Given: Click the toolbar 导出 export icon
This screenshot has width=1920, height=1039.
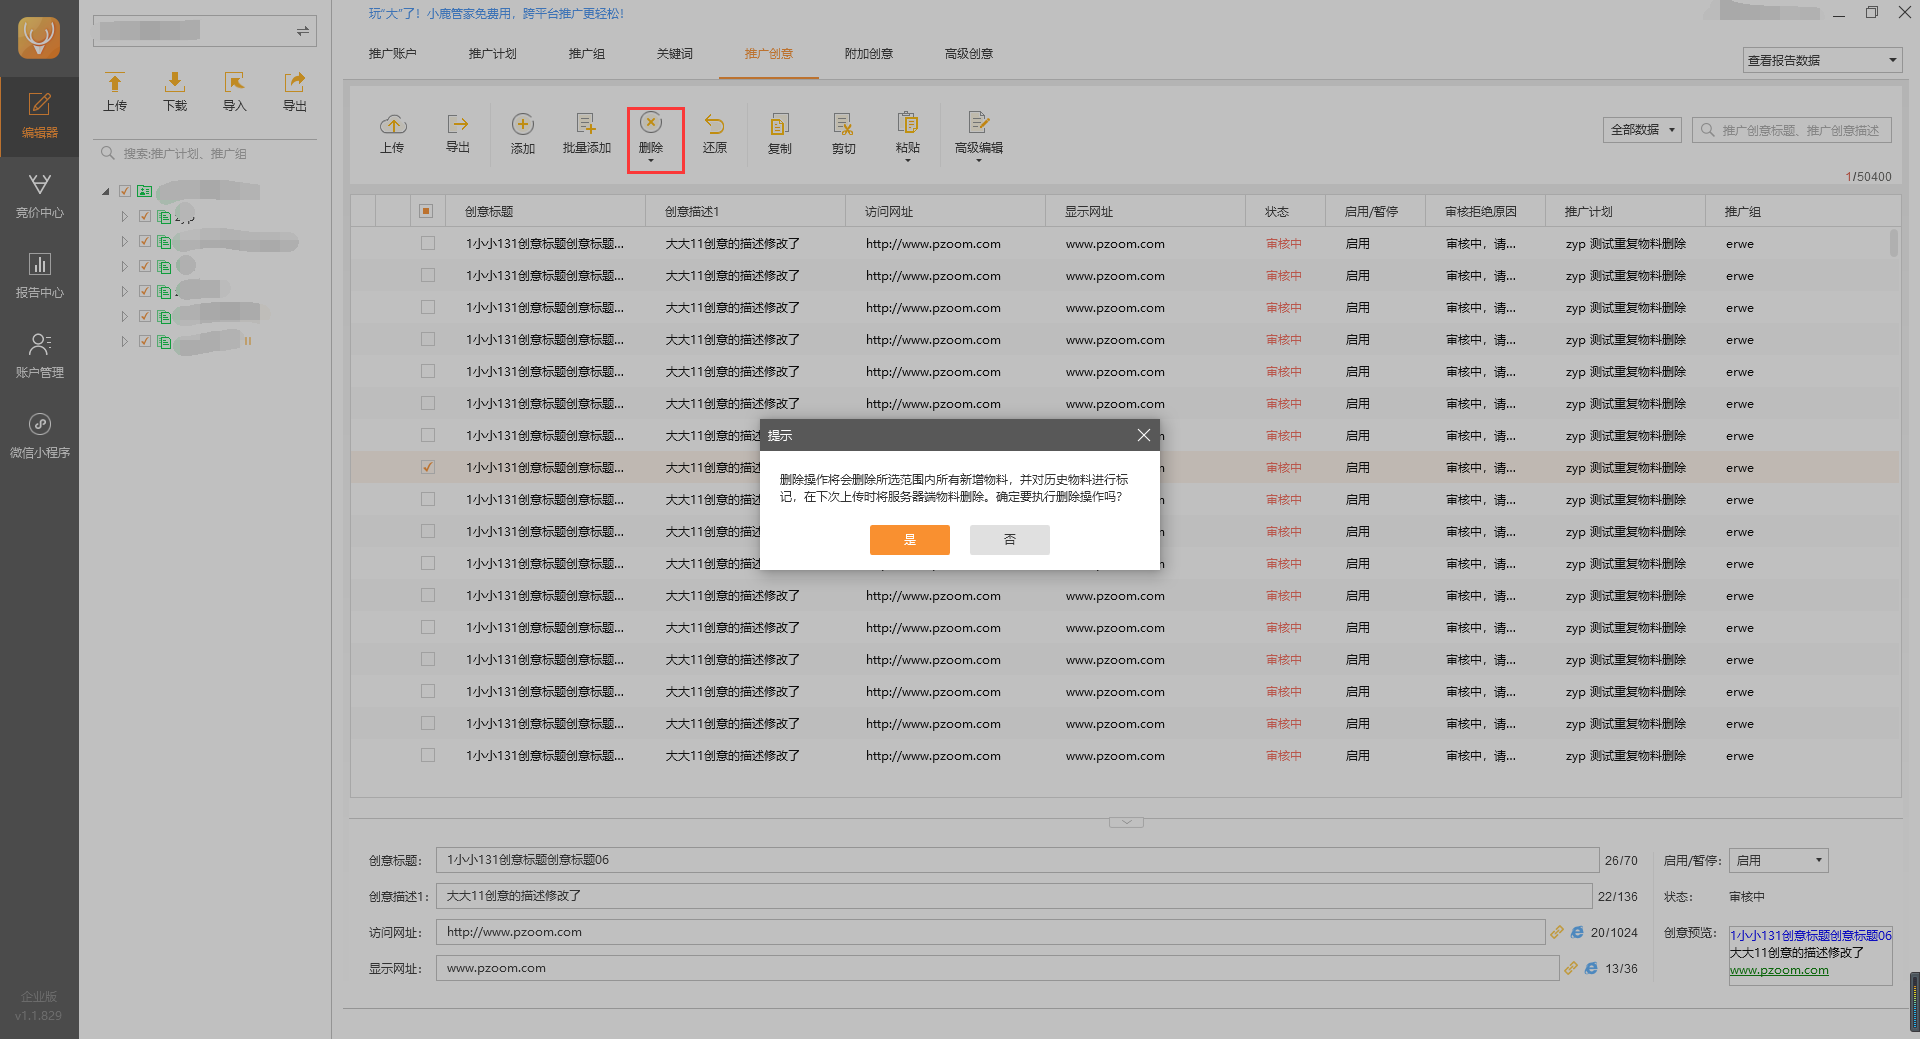Looking at the screenshot, I should (458, 124).
